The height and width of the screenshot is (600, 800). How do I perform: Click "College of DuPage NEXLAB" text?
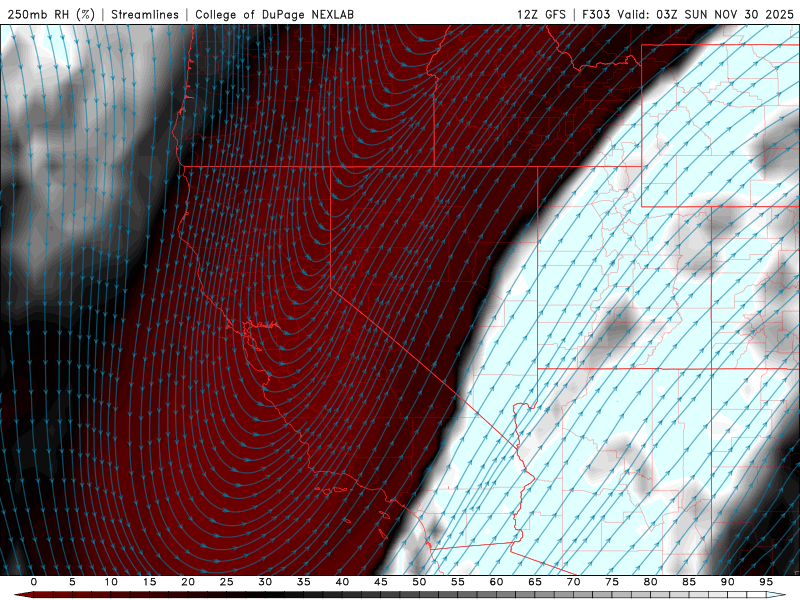274,14
